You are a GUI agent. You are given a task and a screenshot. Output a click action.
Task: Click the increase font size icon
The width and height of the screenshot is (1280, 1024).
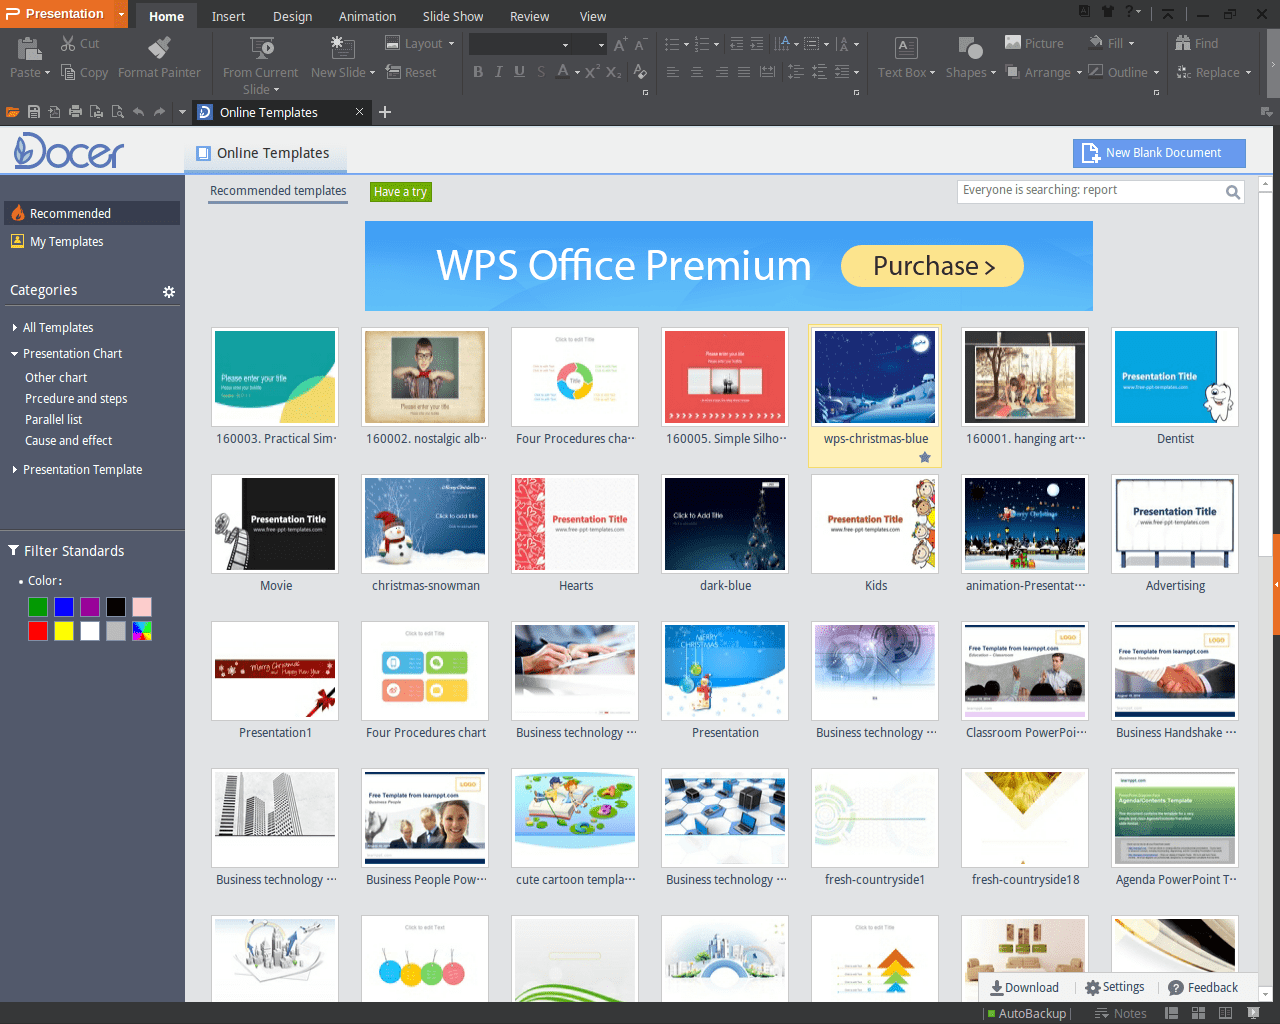click(x=621, y=44)
